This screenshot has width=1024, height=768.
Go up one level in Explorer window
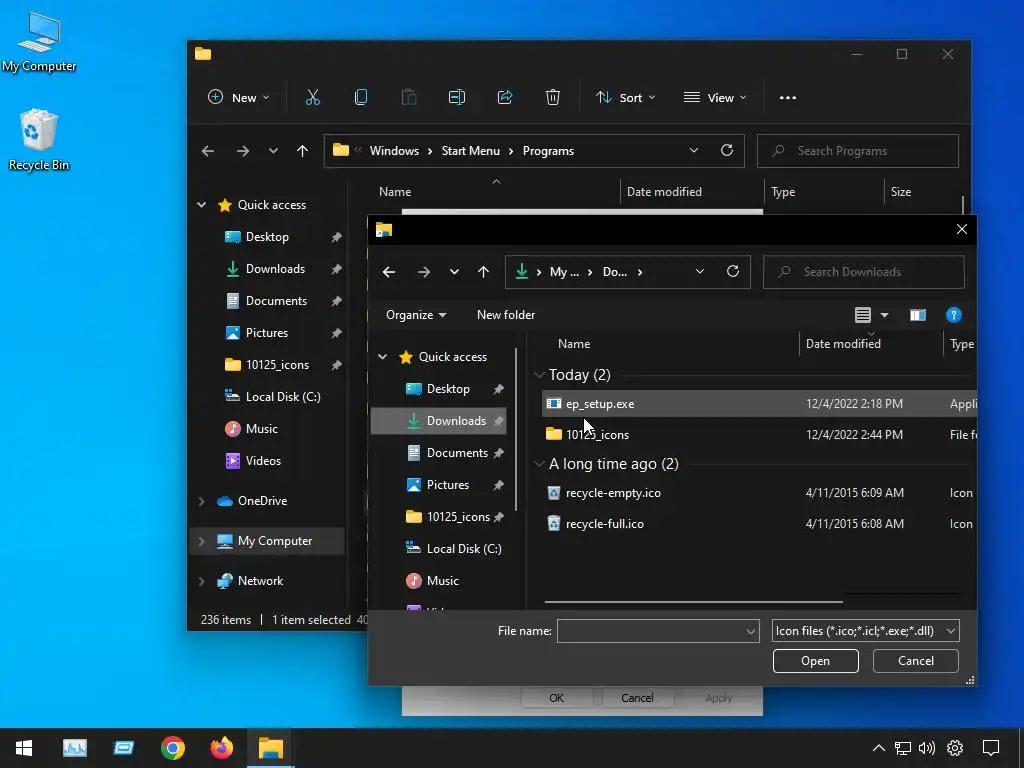point(302,151)
